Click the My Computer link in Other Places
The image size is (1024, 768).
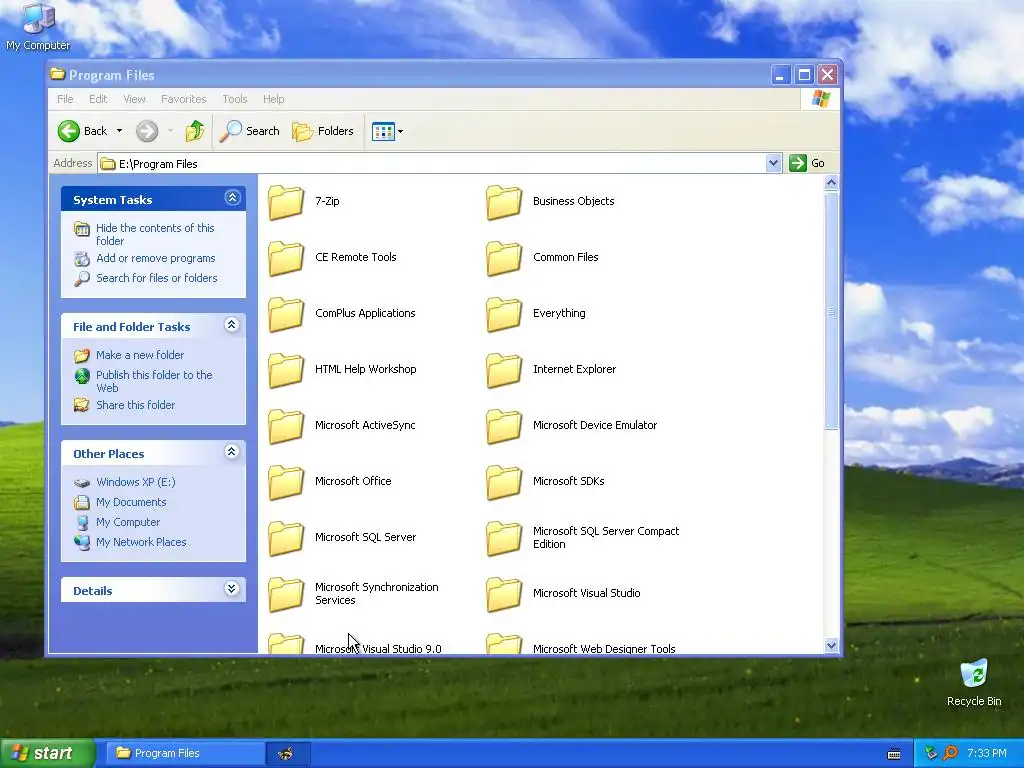(128, 522)
